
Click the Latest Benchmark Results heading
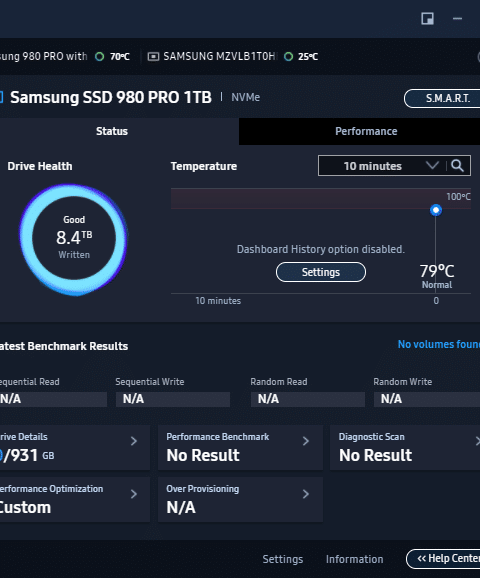(x=64, y=346)
